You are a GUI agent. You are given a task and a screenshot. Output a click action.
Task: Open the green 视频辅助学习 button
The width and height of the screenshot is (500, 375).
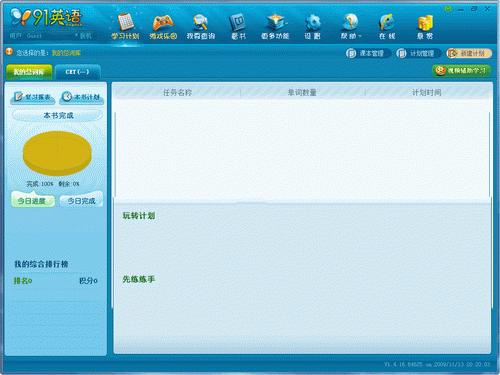tap(462, 70)
